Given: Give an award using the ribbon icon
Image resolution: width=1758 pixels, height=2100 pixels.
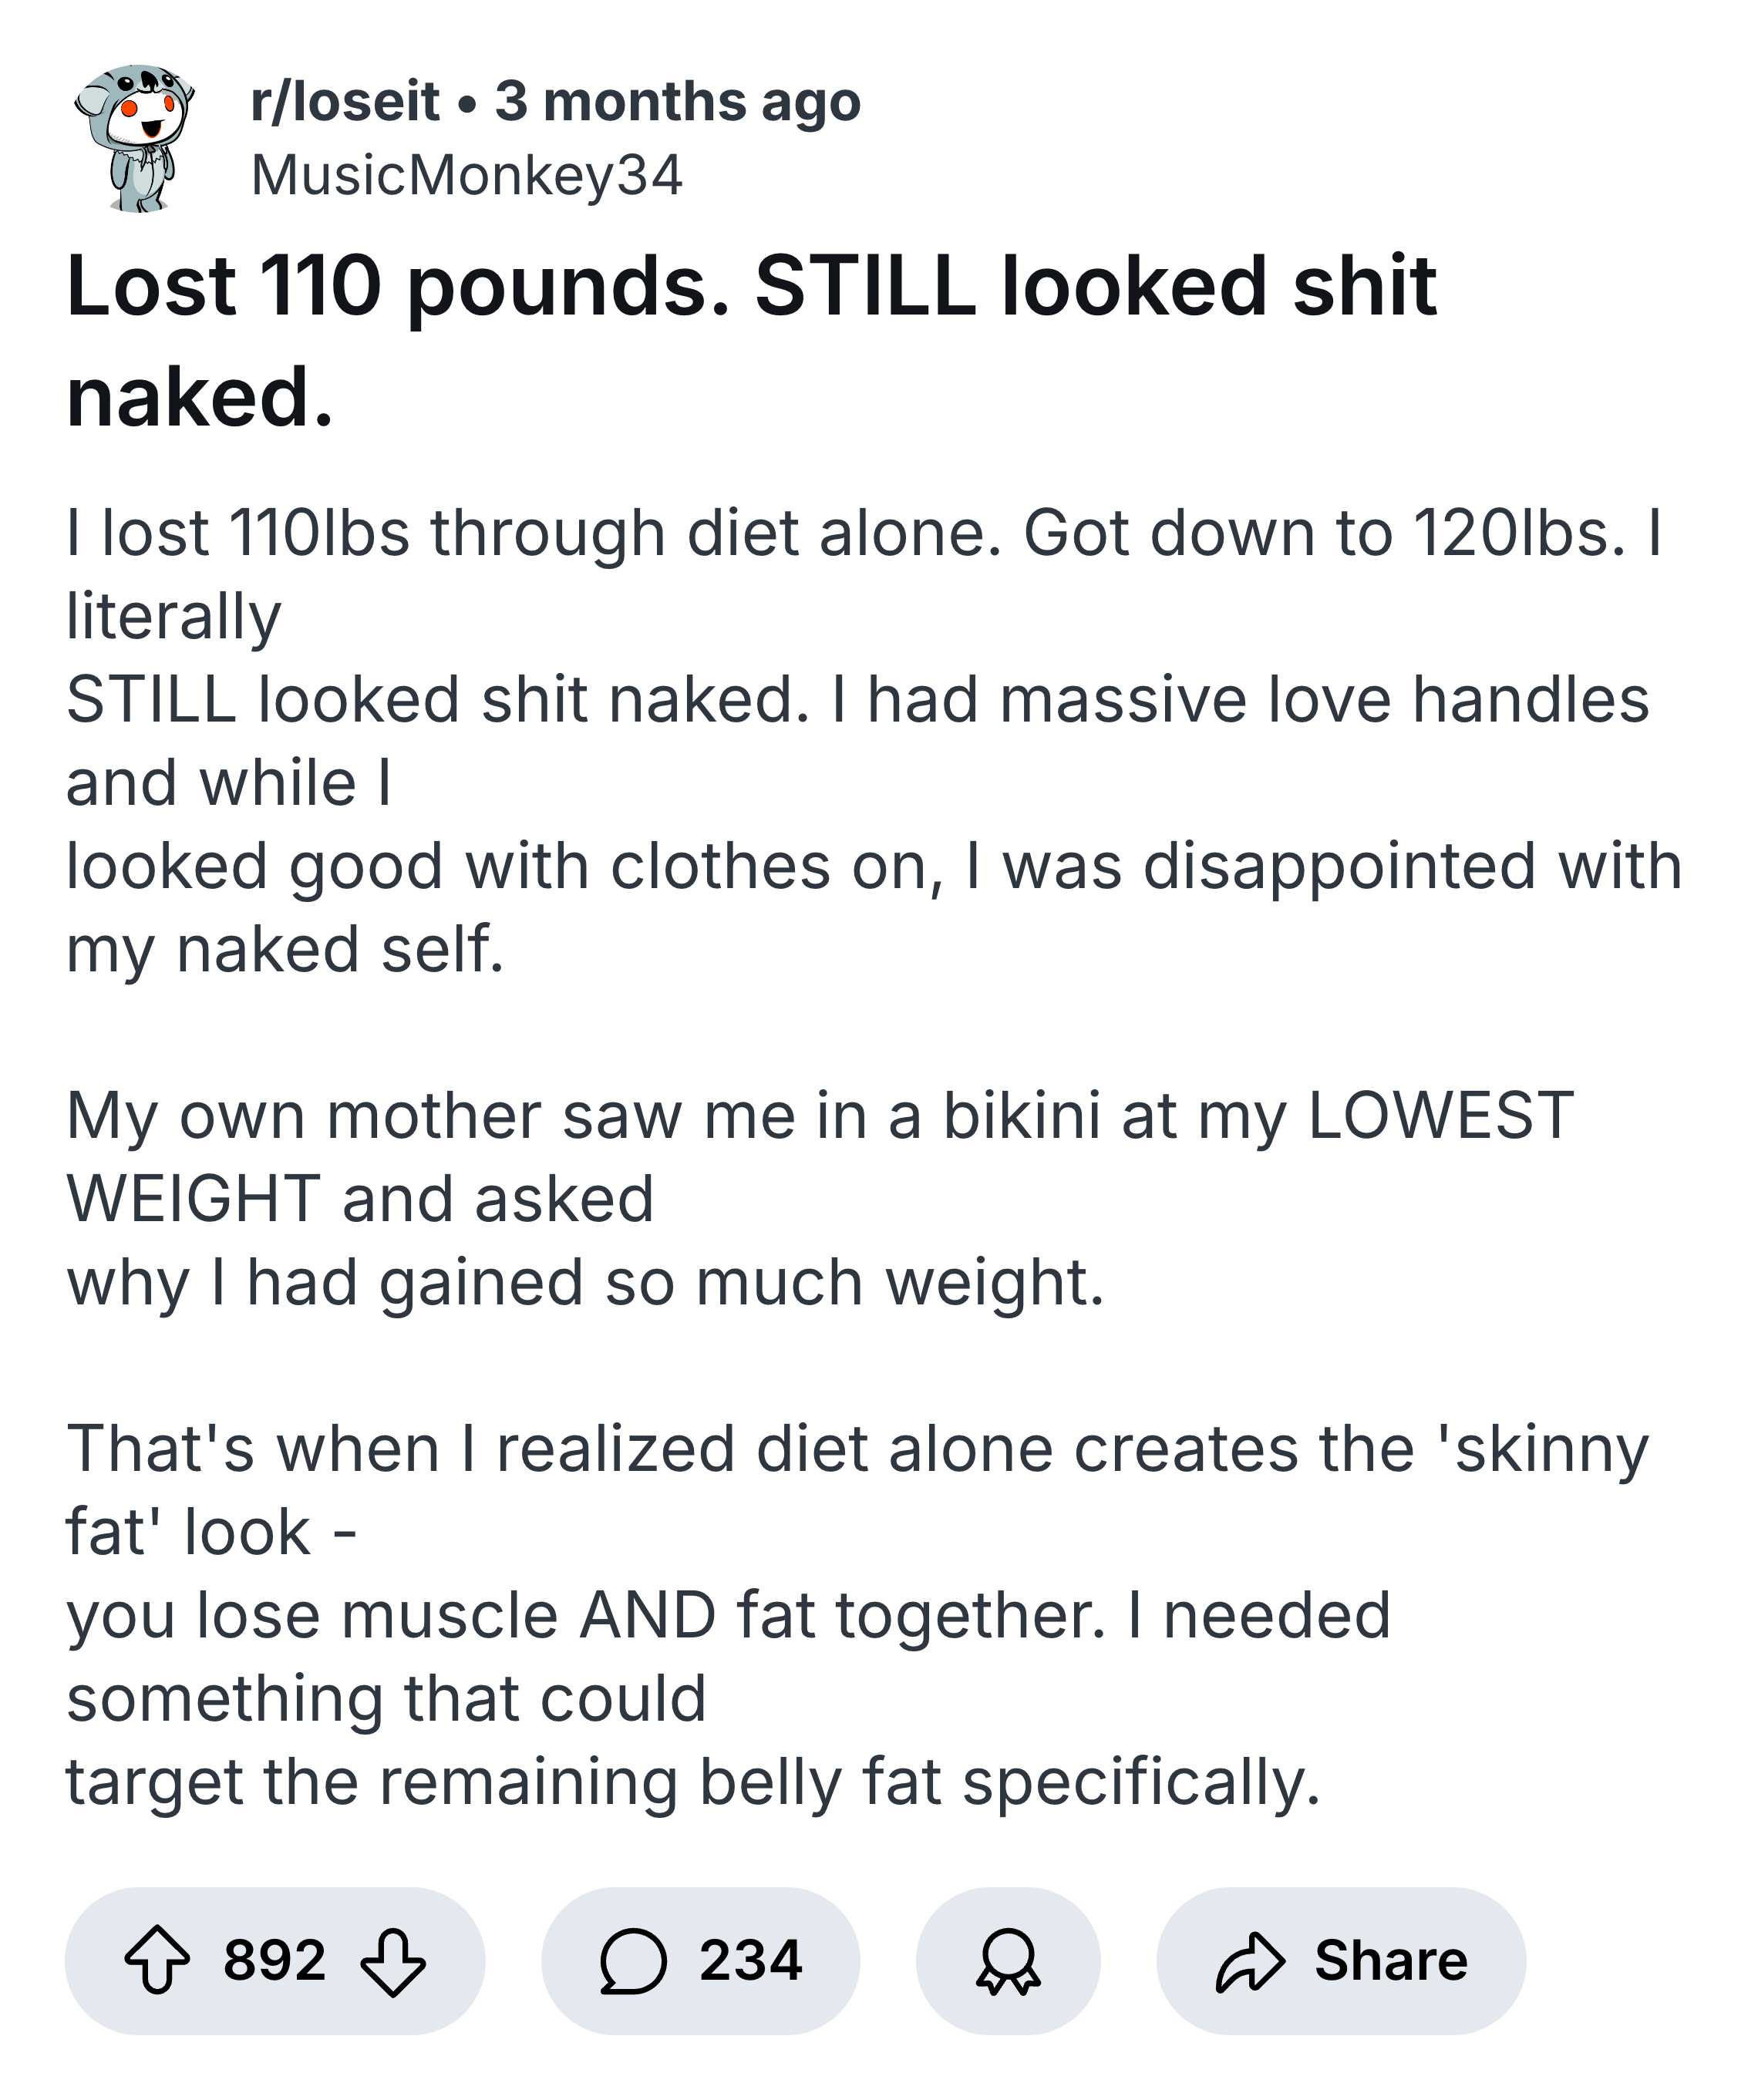Looking at the screenshot, I should tap(1008, 1962).
